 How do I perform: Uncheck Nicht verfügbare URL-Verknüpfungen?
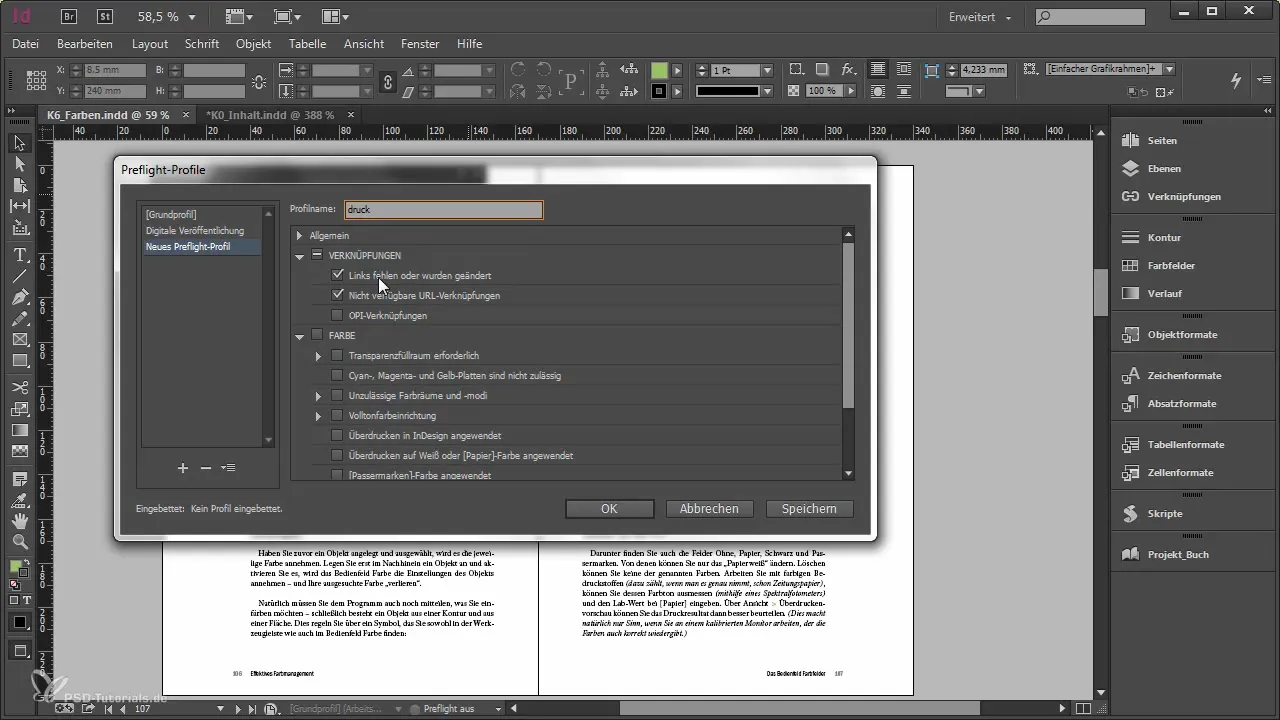pos(338,295)
